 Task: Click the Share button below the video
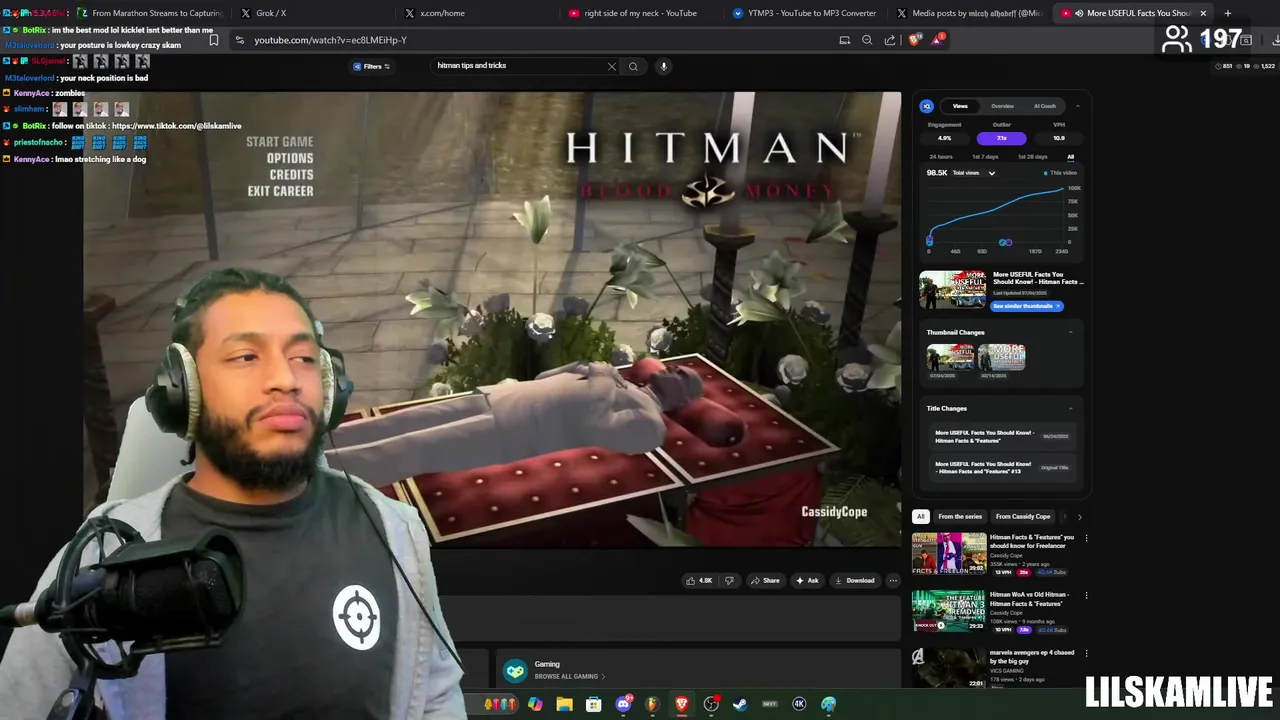pos(765,580)
